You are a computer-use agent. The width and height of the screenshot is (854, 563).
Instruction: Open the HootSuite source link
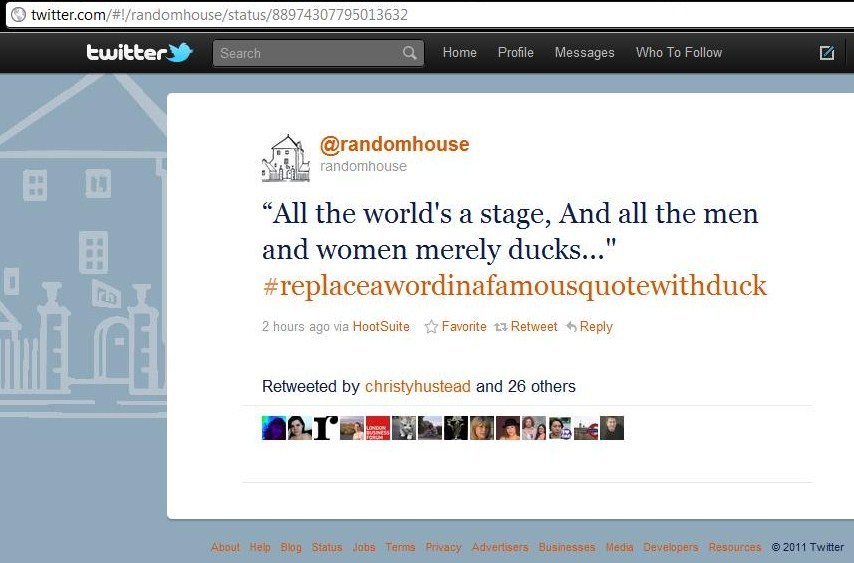coord(381,326)
